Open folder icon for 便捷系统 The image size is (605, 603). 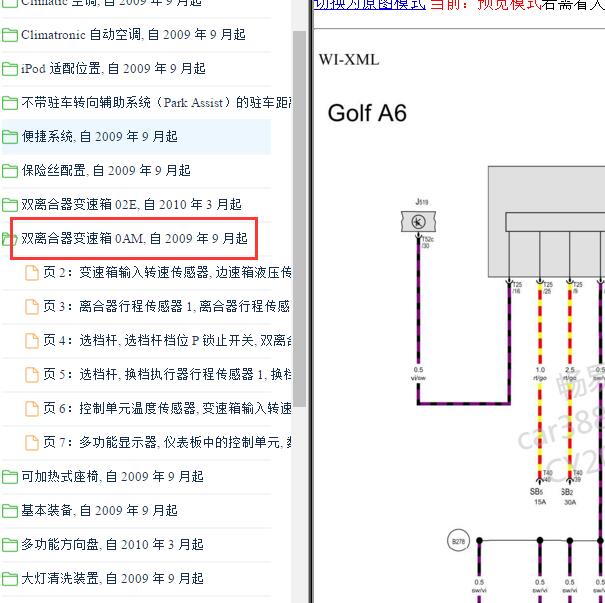click(10, 137)
